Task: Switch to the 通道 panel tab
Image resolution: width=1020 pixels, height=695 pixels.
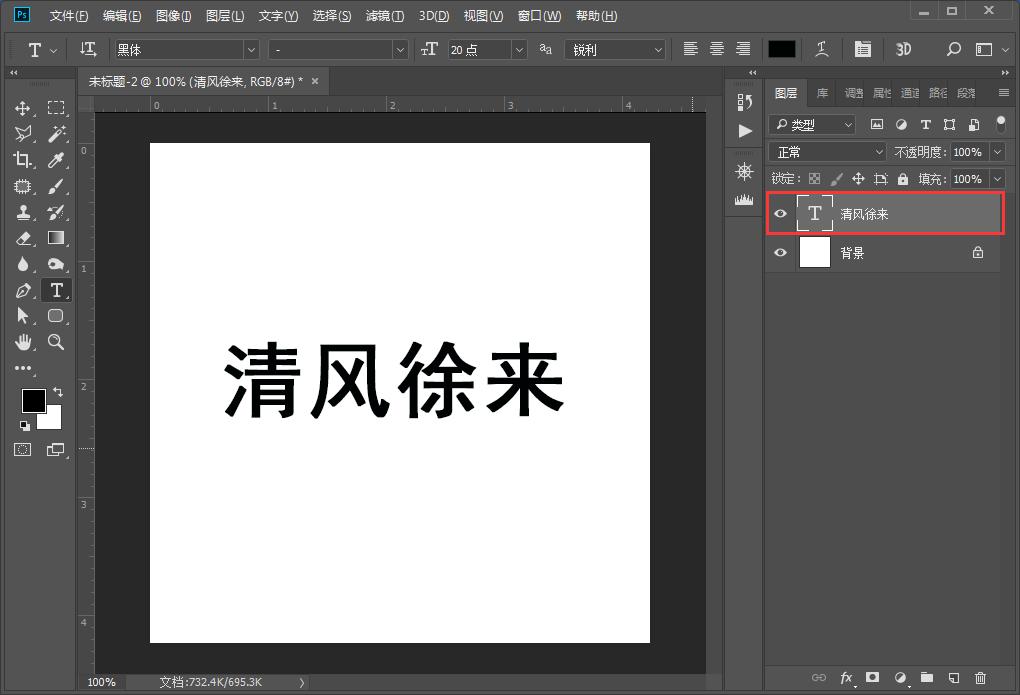Action: [909, 92]
